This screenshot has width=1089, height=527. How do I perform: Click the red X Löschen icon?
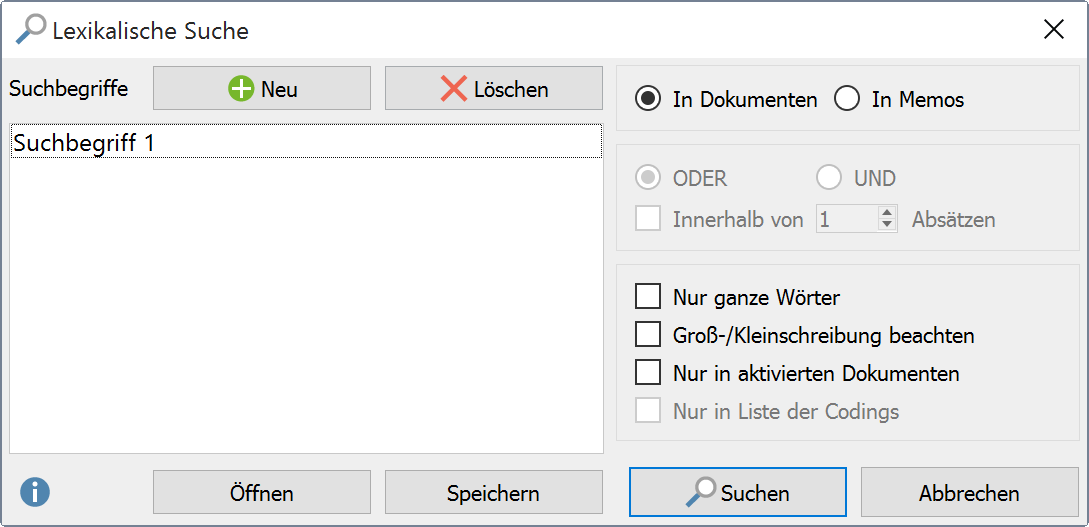[454, 89]
